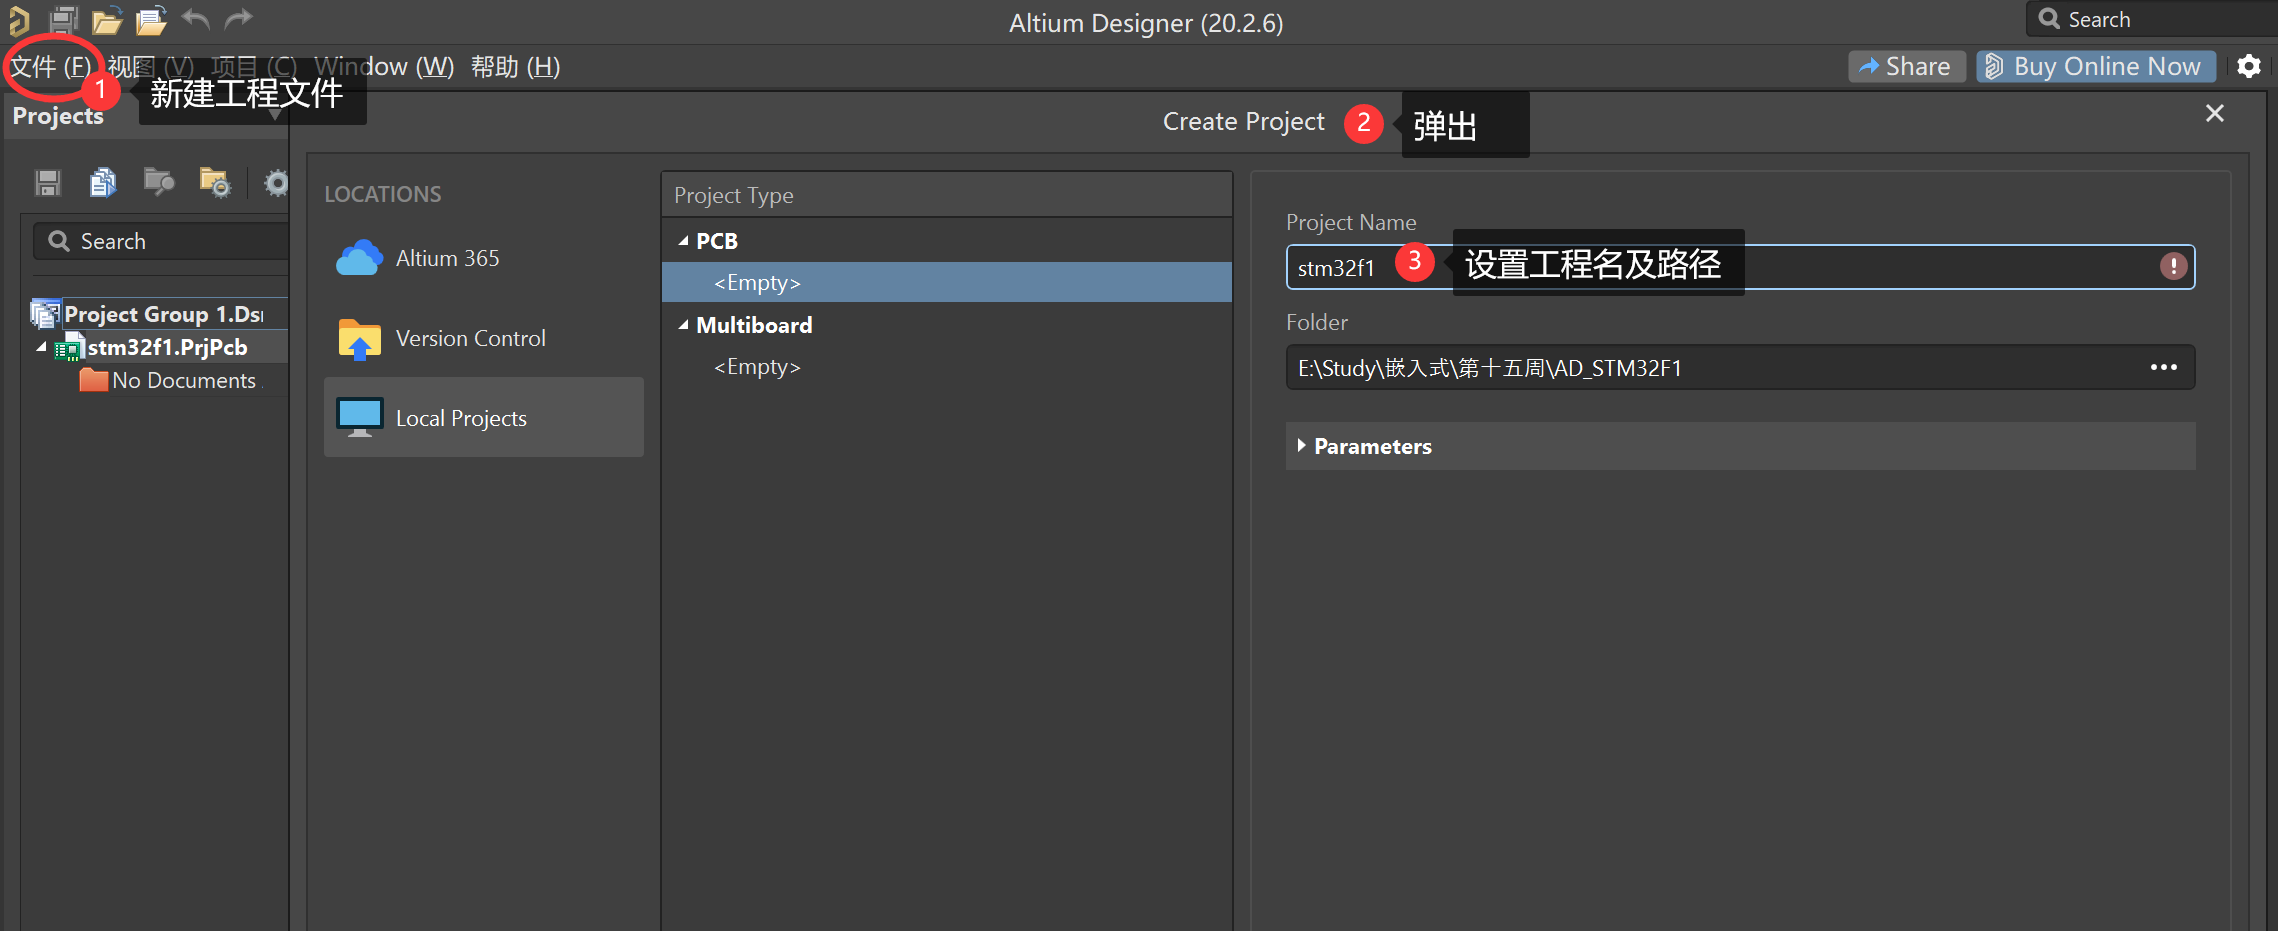Open the 文件 (F) menu
Screen dimensions: 2278x931
click(x=50, y=67)
